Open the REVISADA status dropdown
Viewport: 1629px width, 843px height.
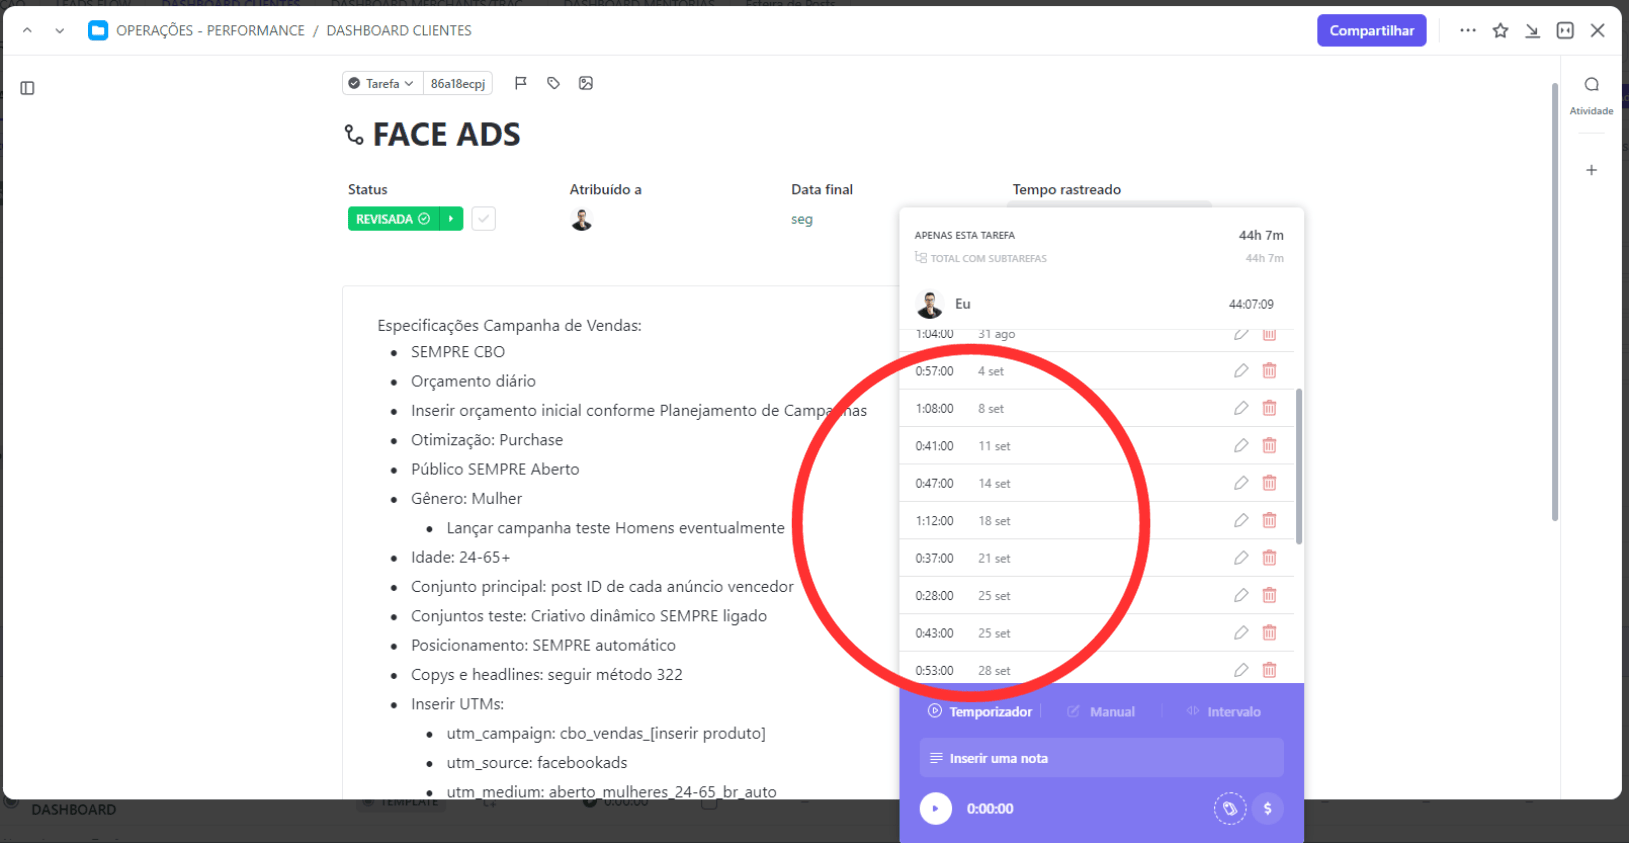tap(394, 219)
